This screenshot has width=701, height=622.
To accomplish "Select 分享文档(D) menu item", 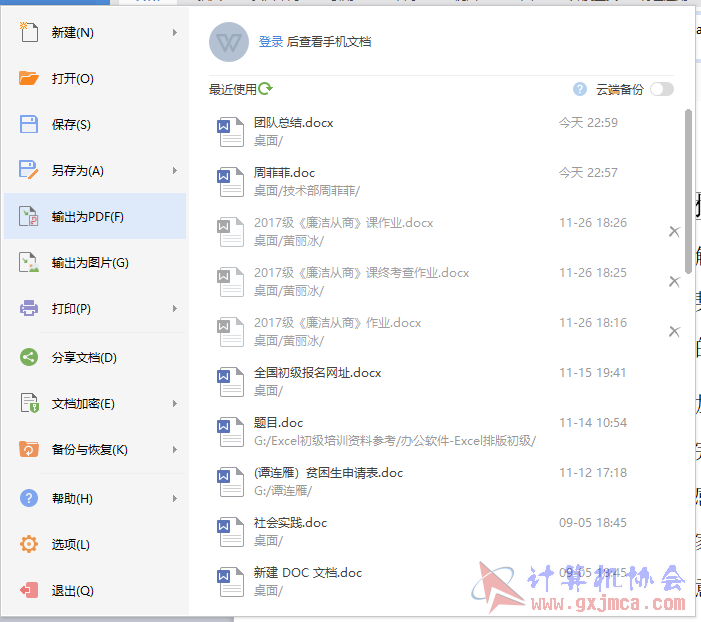I will (95, 357).
